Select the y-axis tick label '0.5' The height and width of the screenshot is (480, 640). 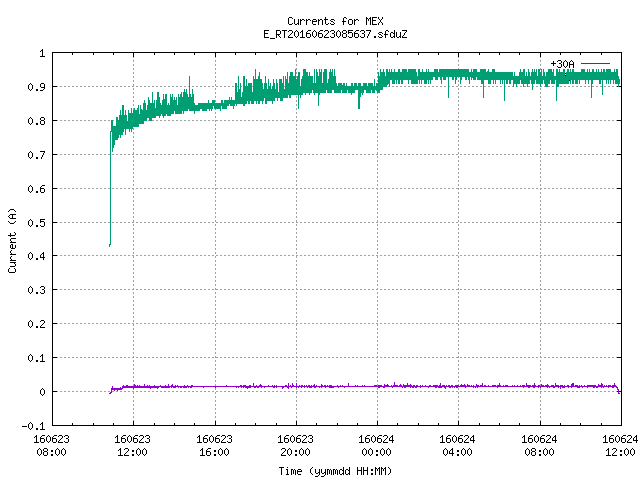click(x=36, y=223)
